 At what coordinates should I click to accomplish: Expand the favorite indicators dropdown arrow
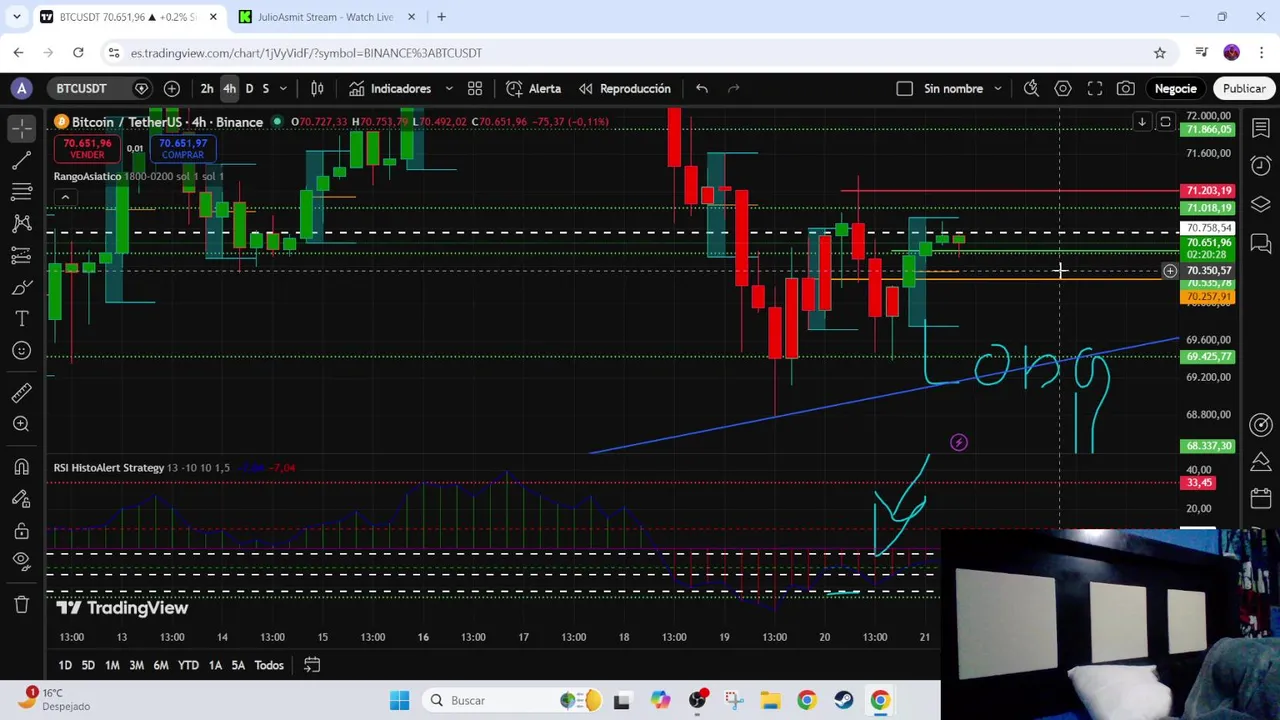[x=449, y=88]
